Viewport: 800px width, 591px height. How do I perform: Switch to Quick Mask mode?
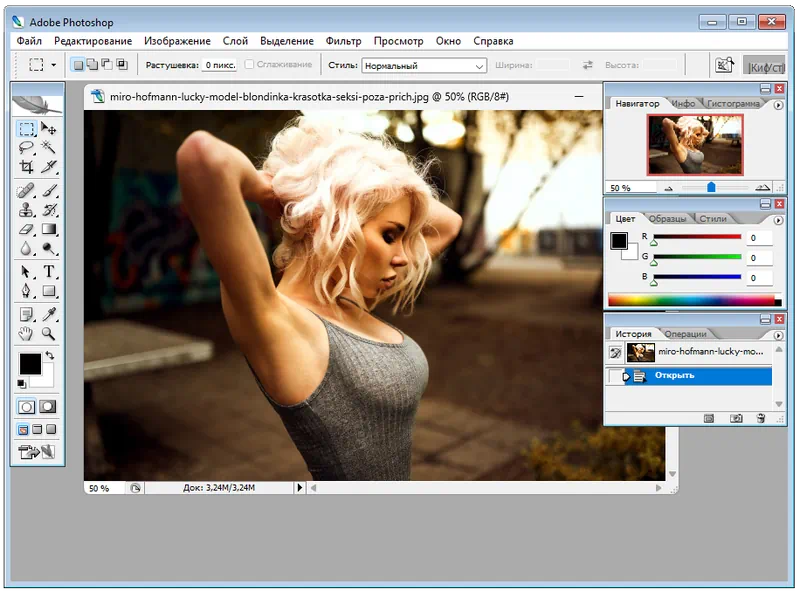48,407
